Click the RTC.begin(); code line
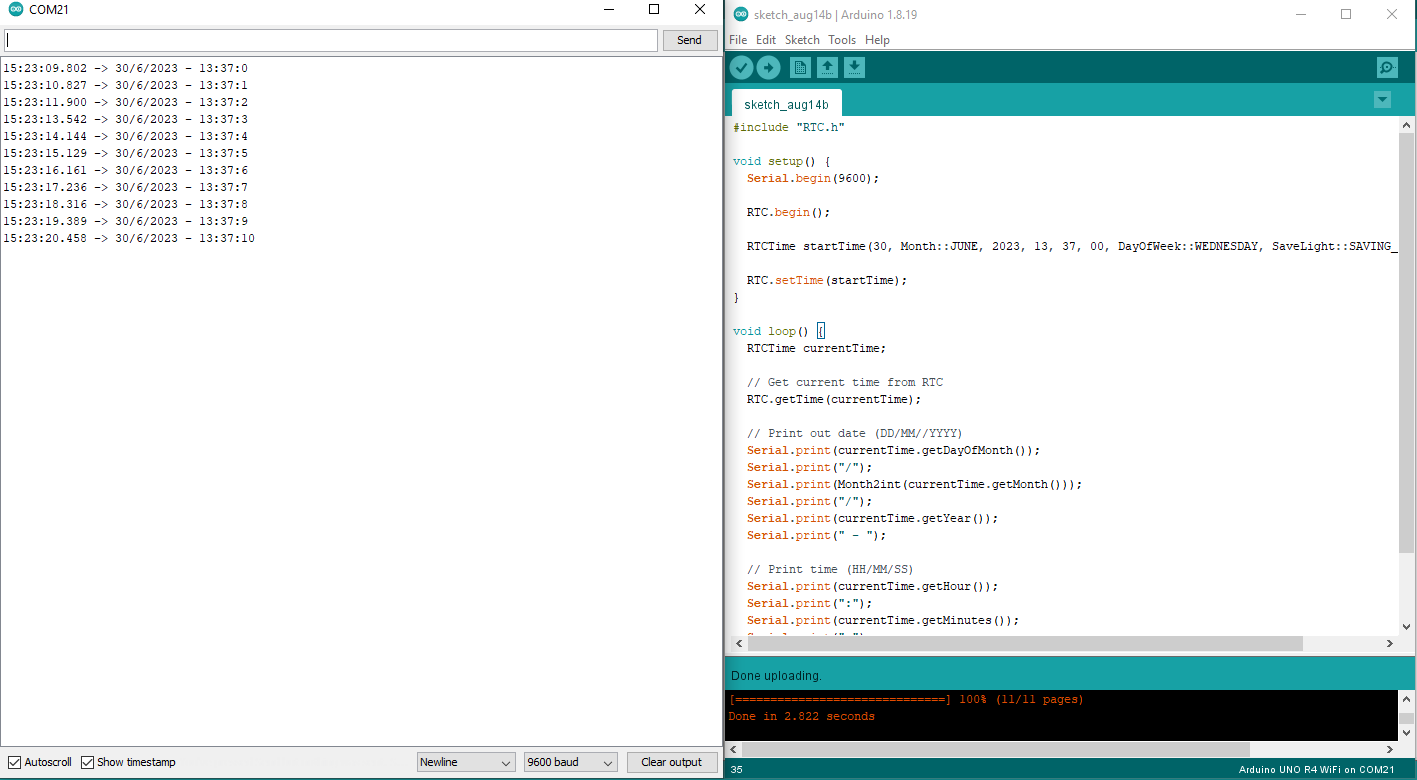The width and height of the screenshot is (1417, 780). click(x=789, y=212)
